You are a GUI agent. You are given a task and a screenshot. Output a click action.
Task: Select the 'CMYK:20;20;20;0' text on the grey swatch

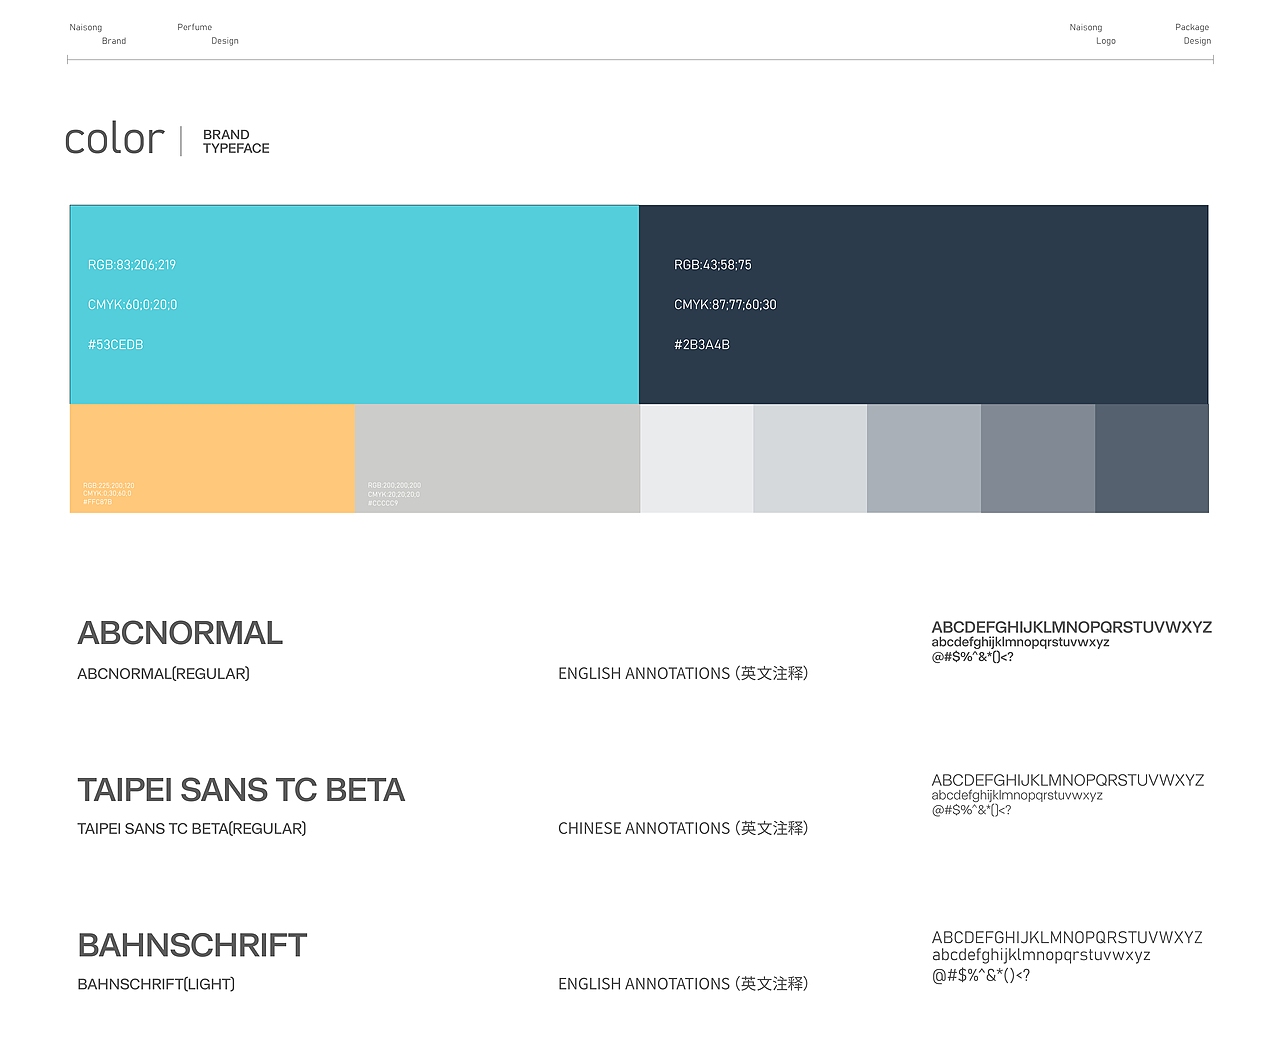click(x=394, y=494)
